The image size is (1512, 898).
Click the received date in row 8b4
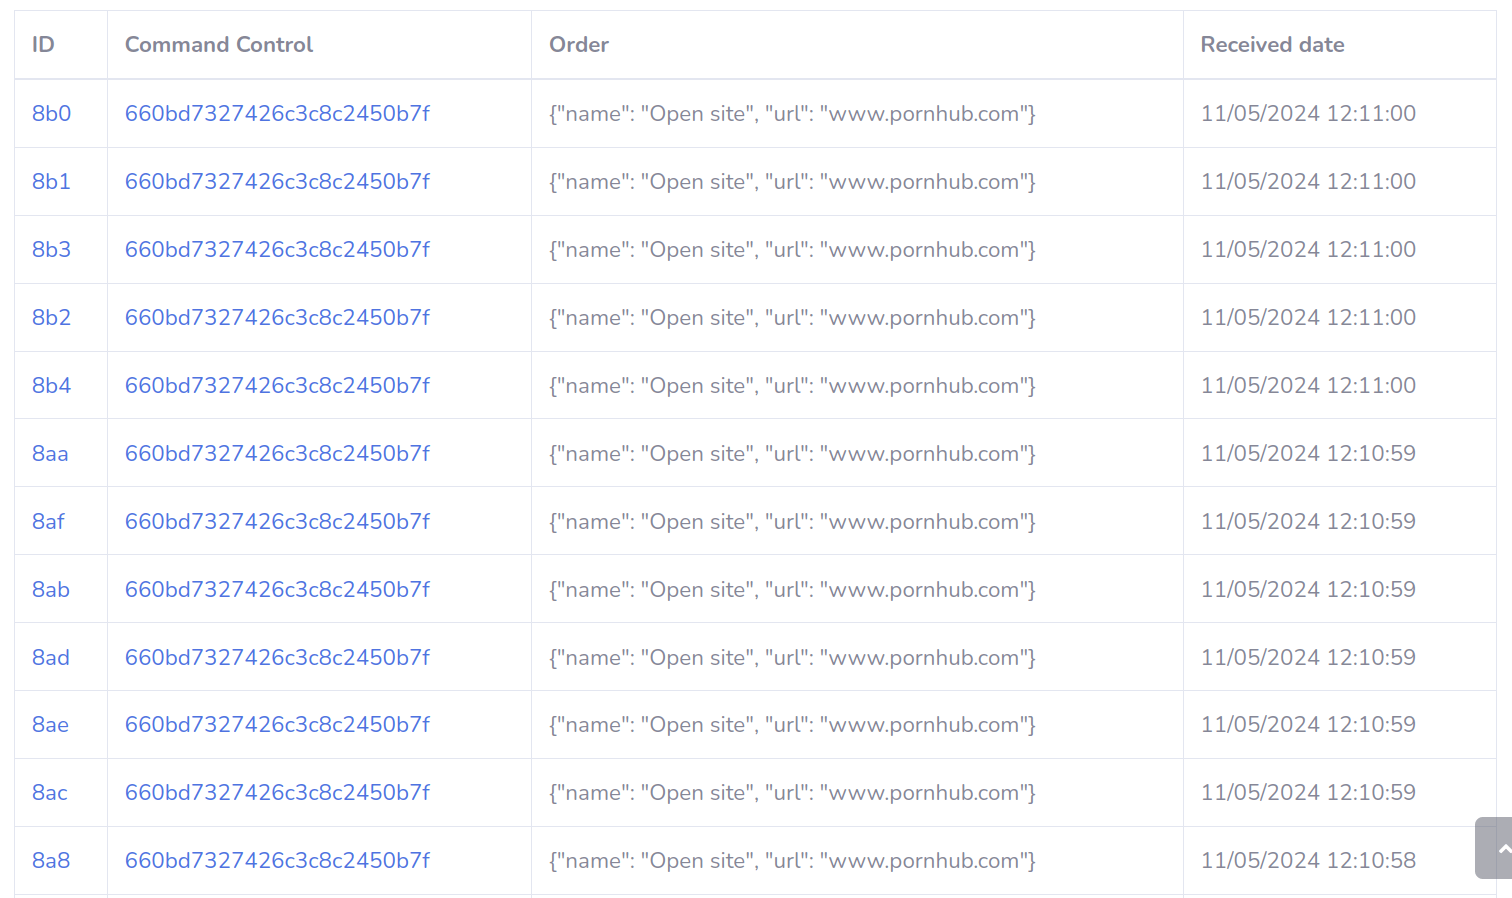tap(1308, 386)
